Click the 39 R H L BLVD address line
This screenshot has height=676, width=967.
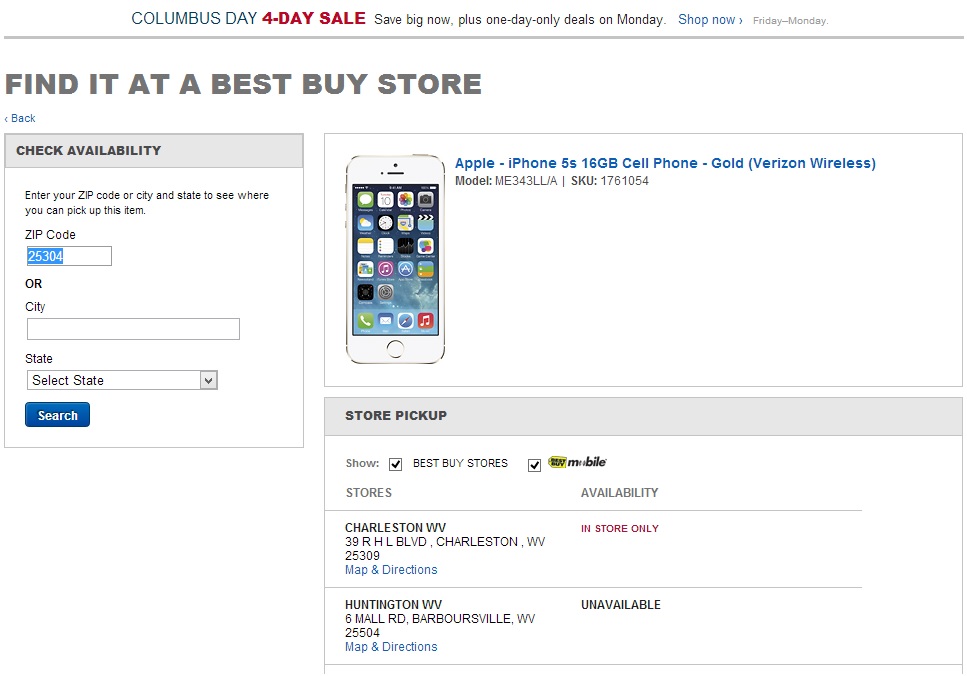[x=445, y=542]
